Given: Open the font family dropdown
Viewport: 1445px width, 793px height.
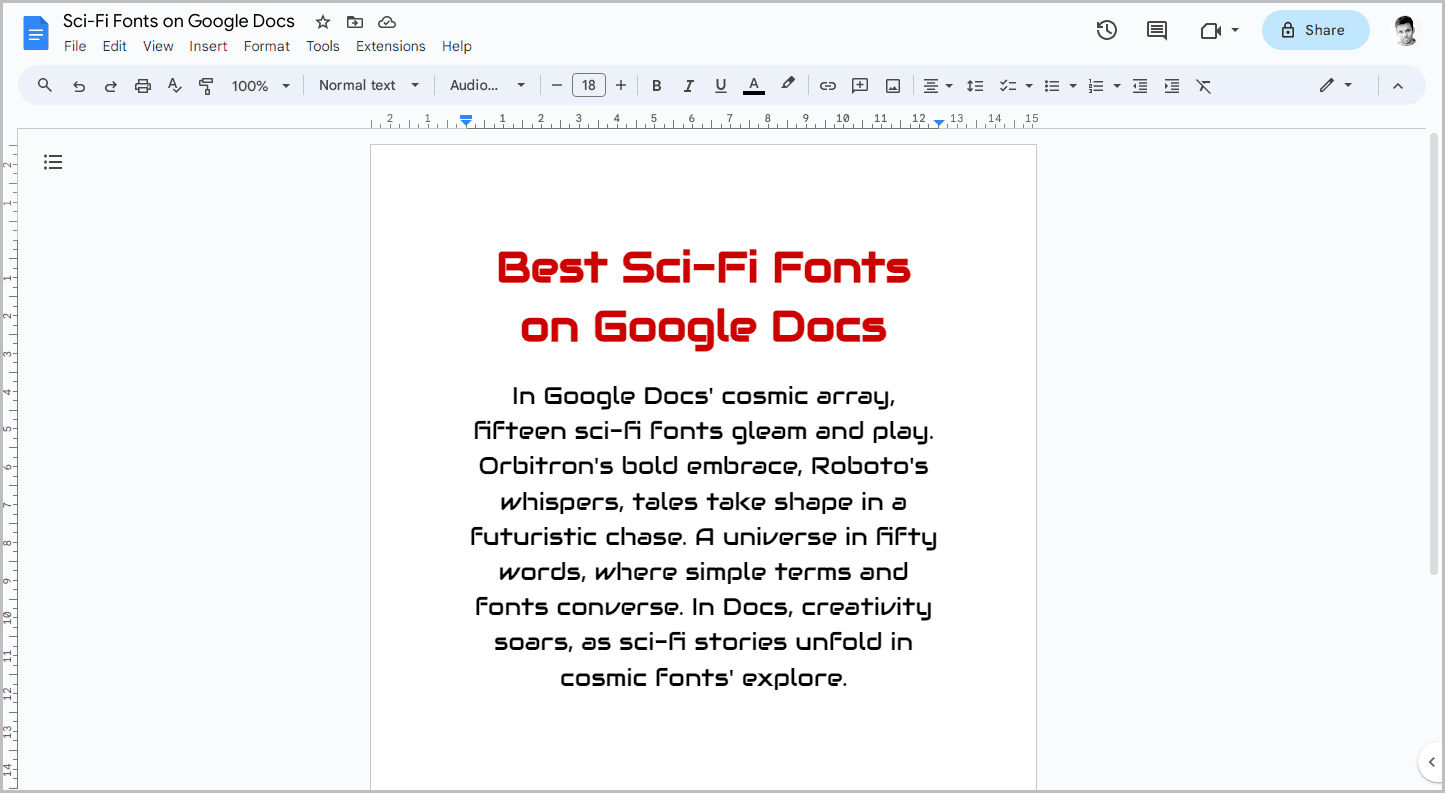Looking at the screenshot, I should coord(487,85).
